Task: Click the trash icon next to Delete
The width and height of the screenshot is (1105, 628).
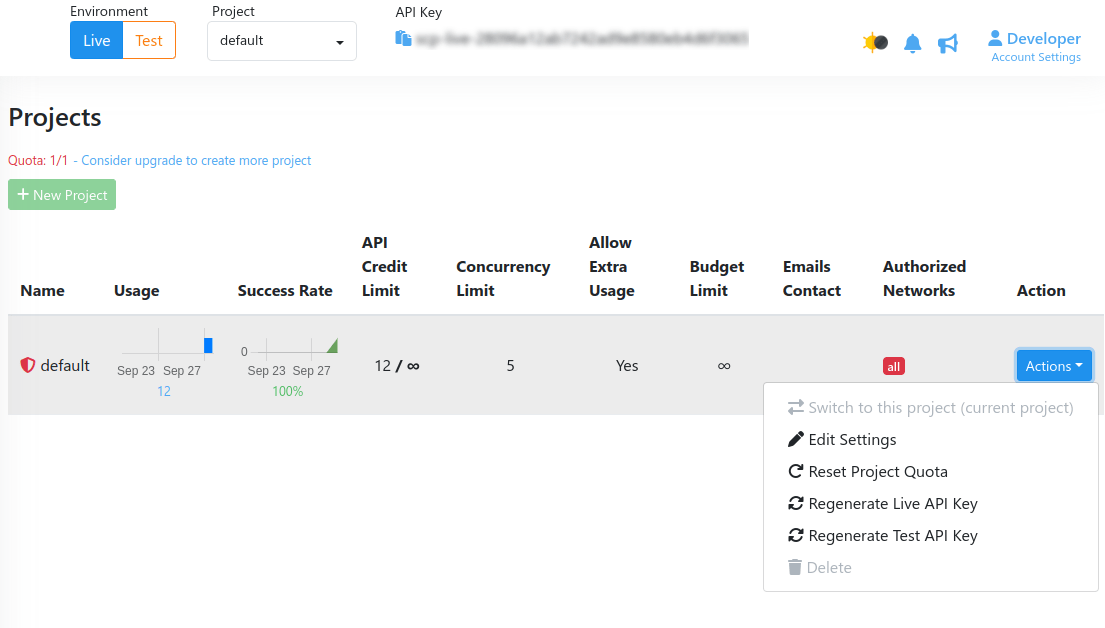Action: [796, 567]
